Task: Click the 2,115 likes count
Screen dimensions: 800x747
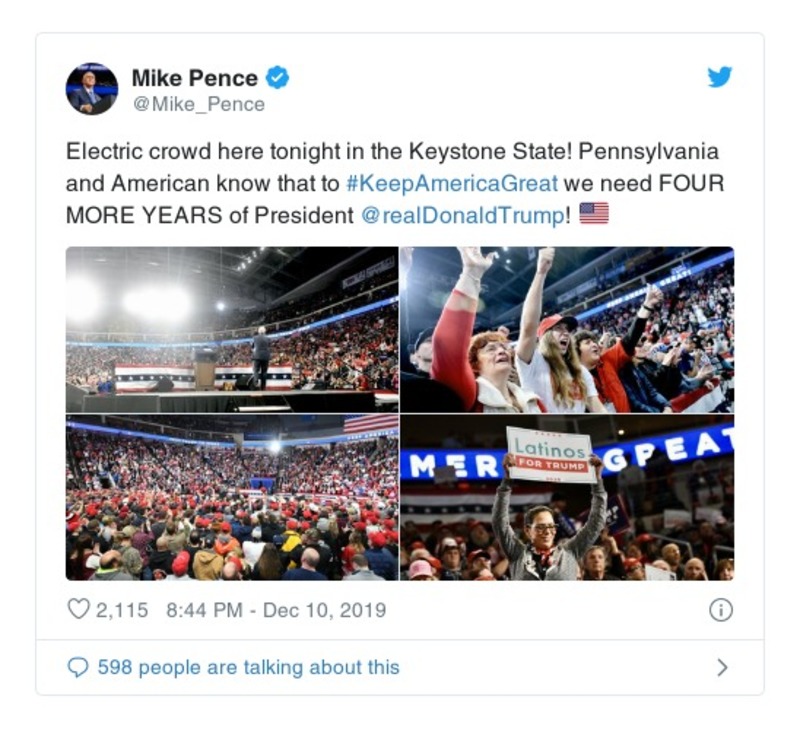Action: (123, 610)
